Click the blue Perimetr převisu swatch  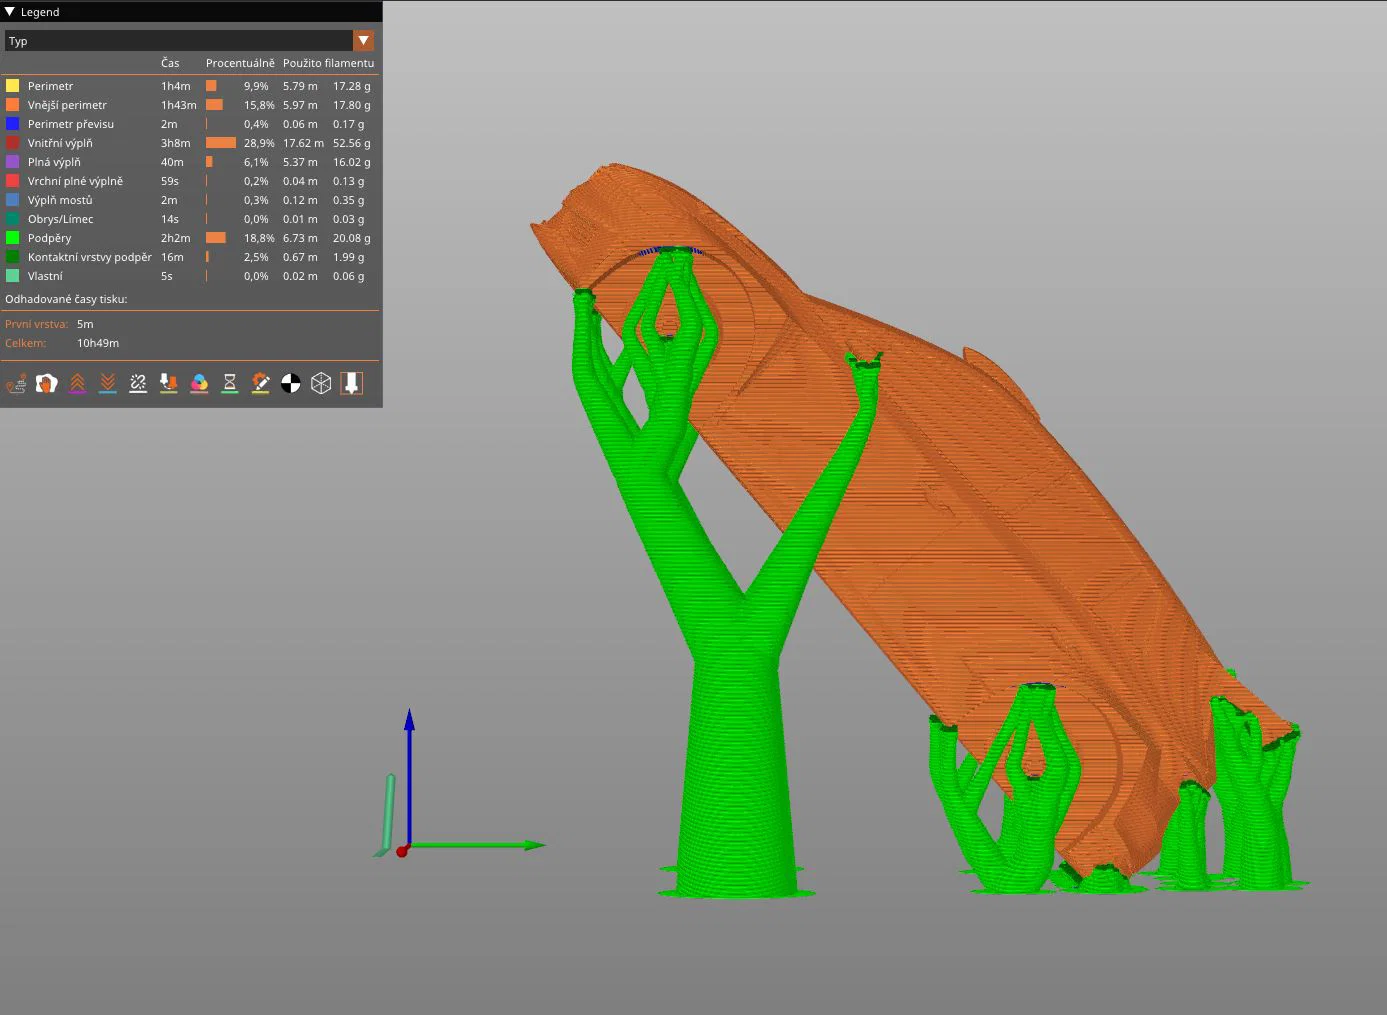tap(13, 124)
